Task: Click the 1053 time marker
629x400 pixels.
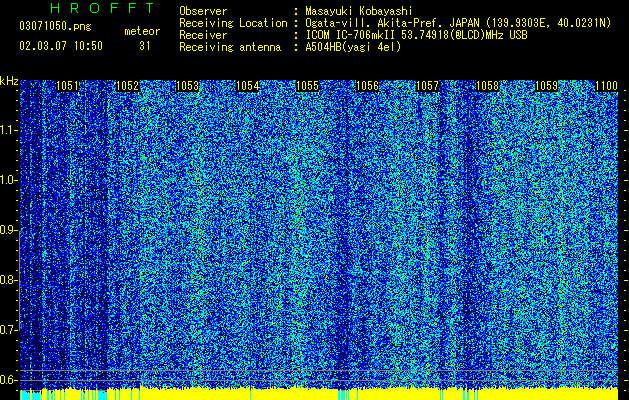Action: (187, 86)
